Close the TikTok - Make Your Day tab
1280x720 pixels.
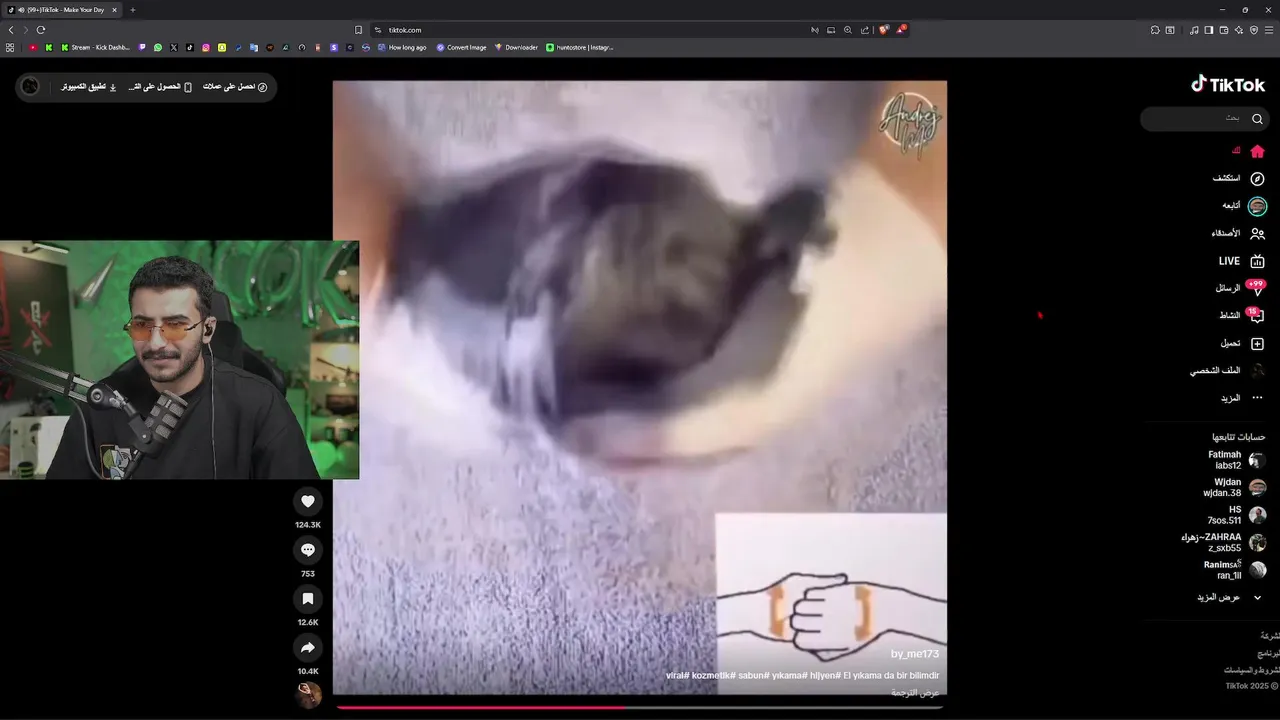[115, 10]
